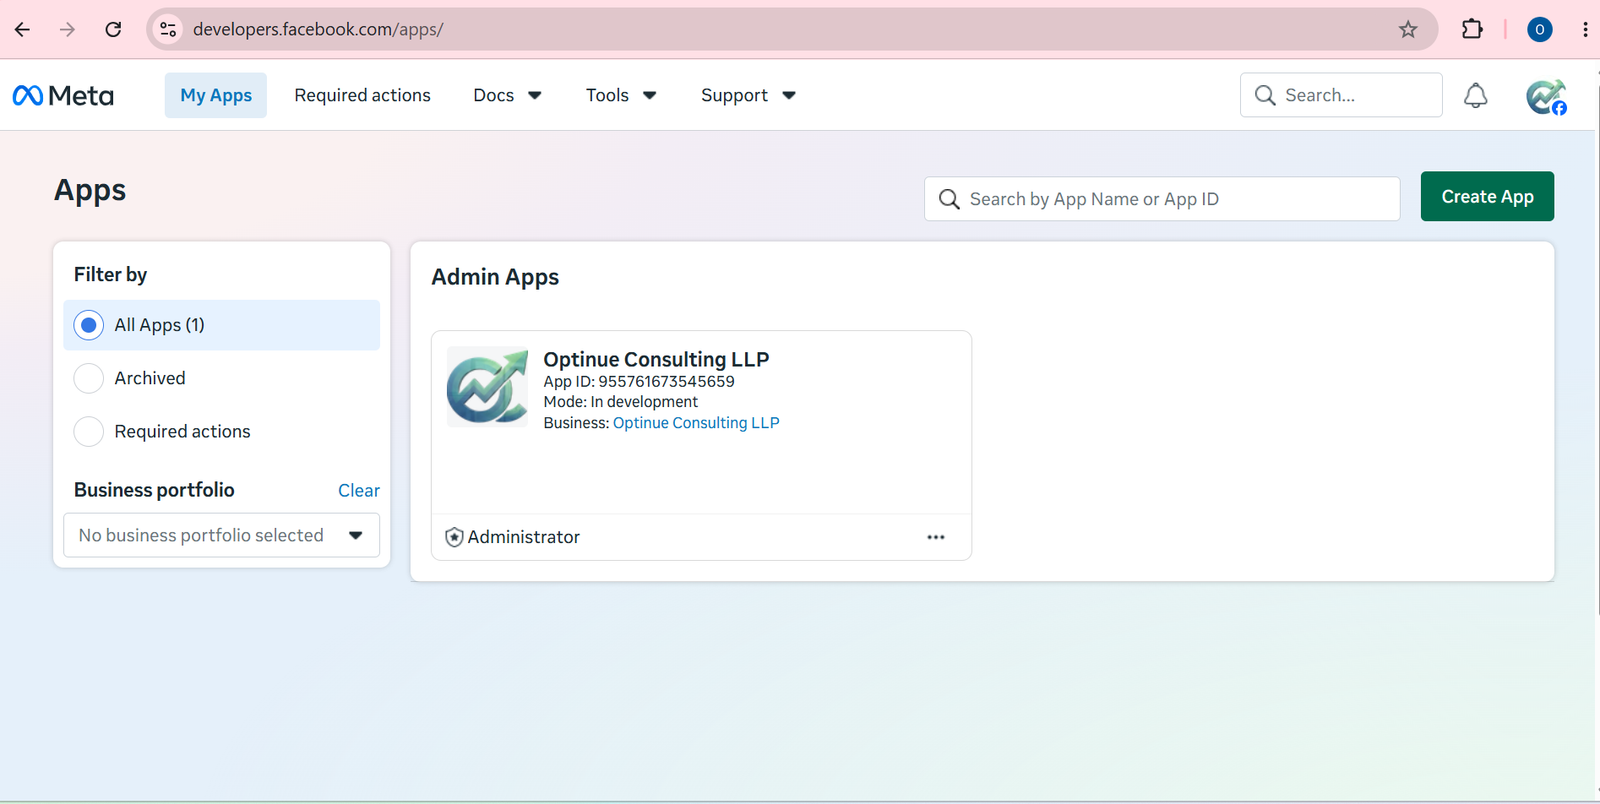View site information icon in address bar
Screen dimensions: 1600x804
[x=169, y=30]
